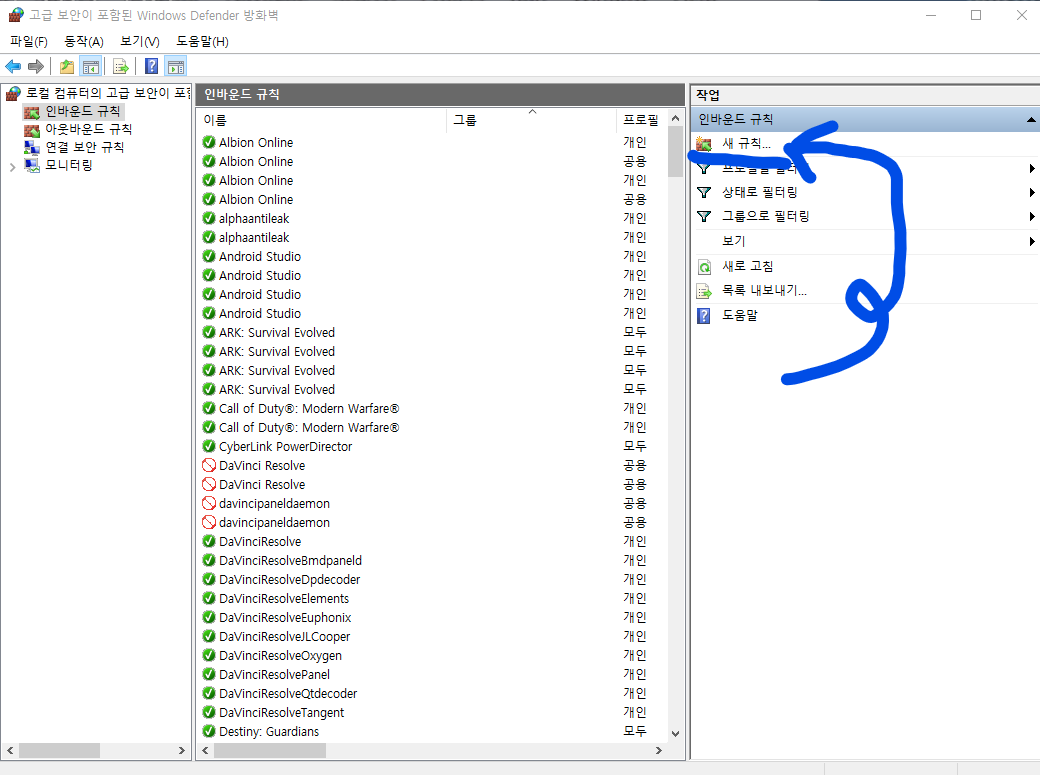
Task: Click the Back arrow toolbar icon
Action: [13, 66]
